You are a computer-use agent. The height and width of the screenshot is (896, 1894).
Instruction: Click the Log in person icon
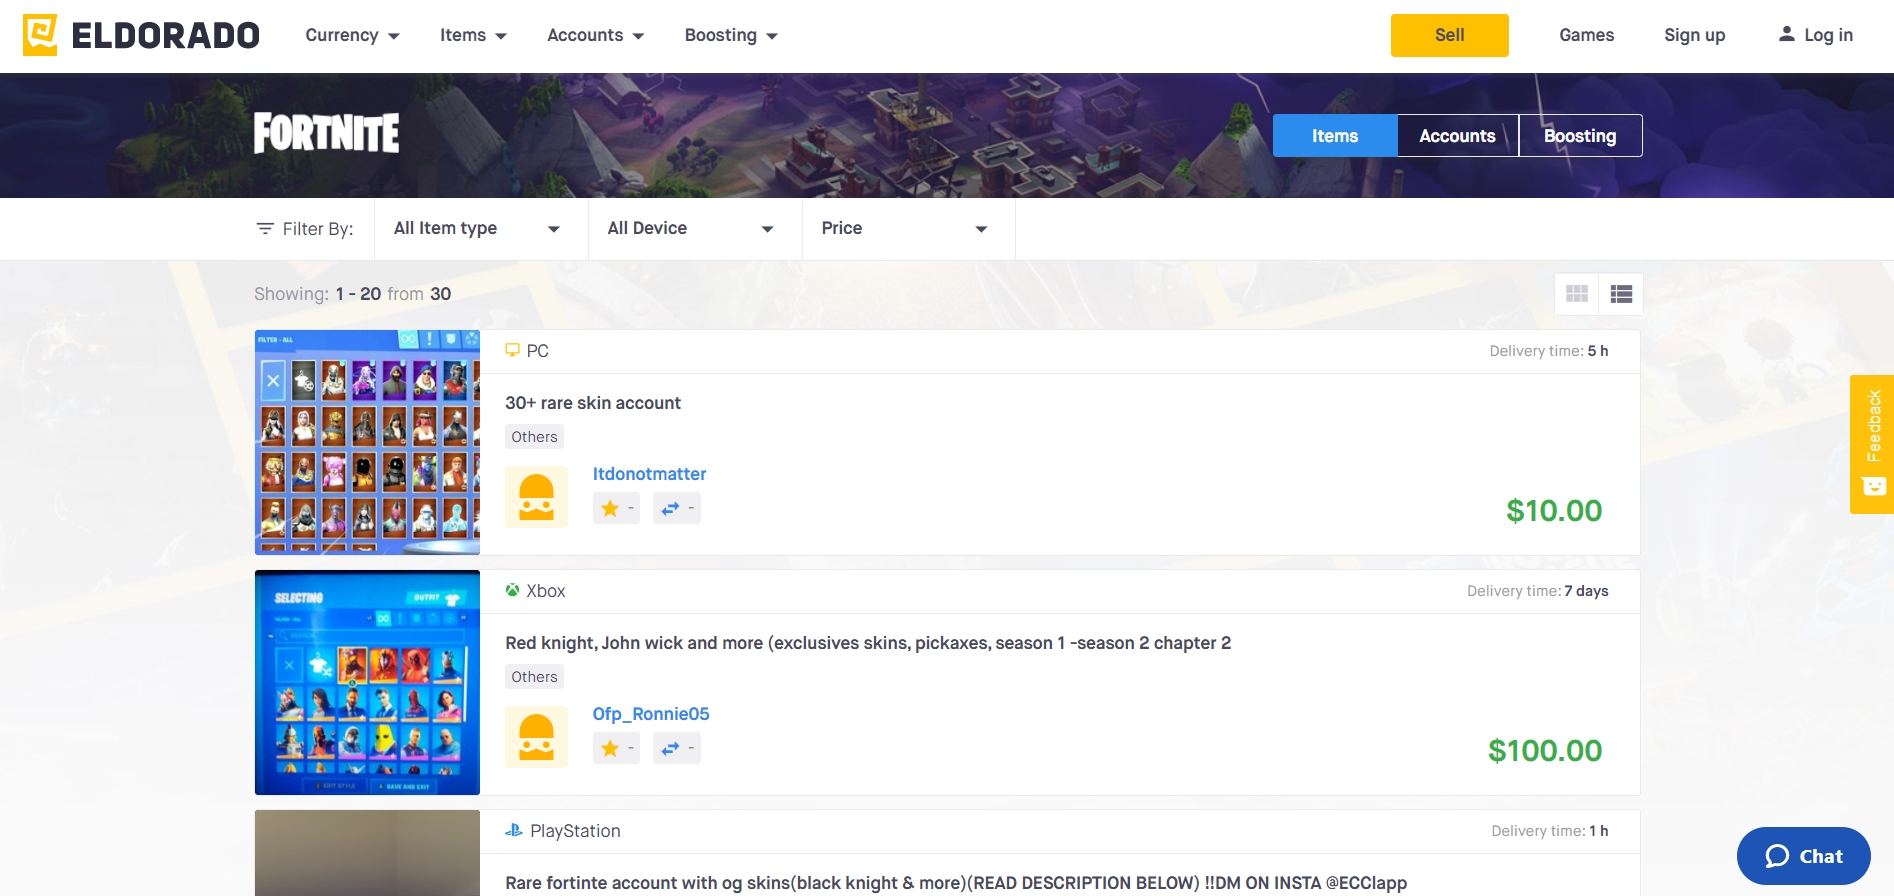tap(1786, 34)
